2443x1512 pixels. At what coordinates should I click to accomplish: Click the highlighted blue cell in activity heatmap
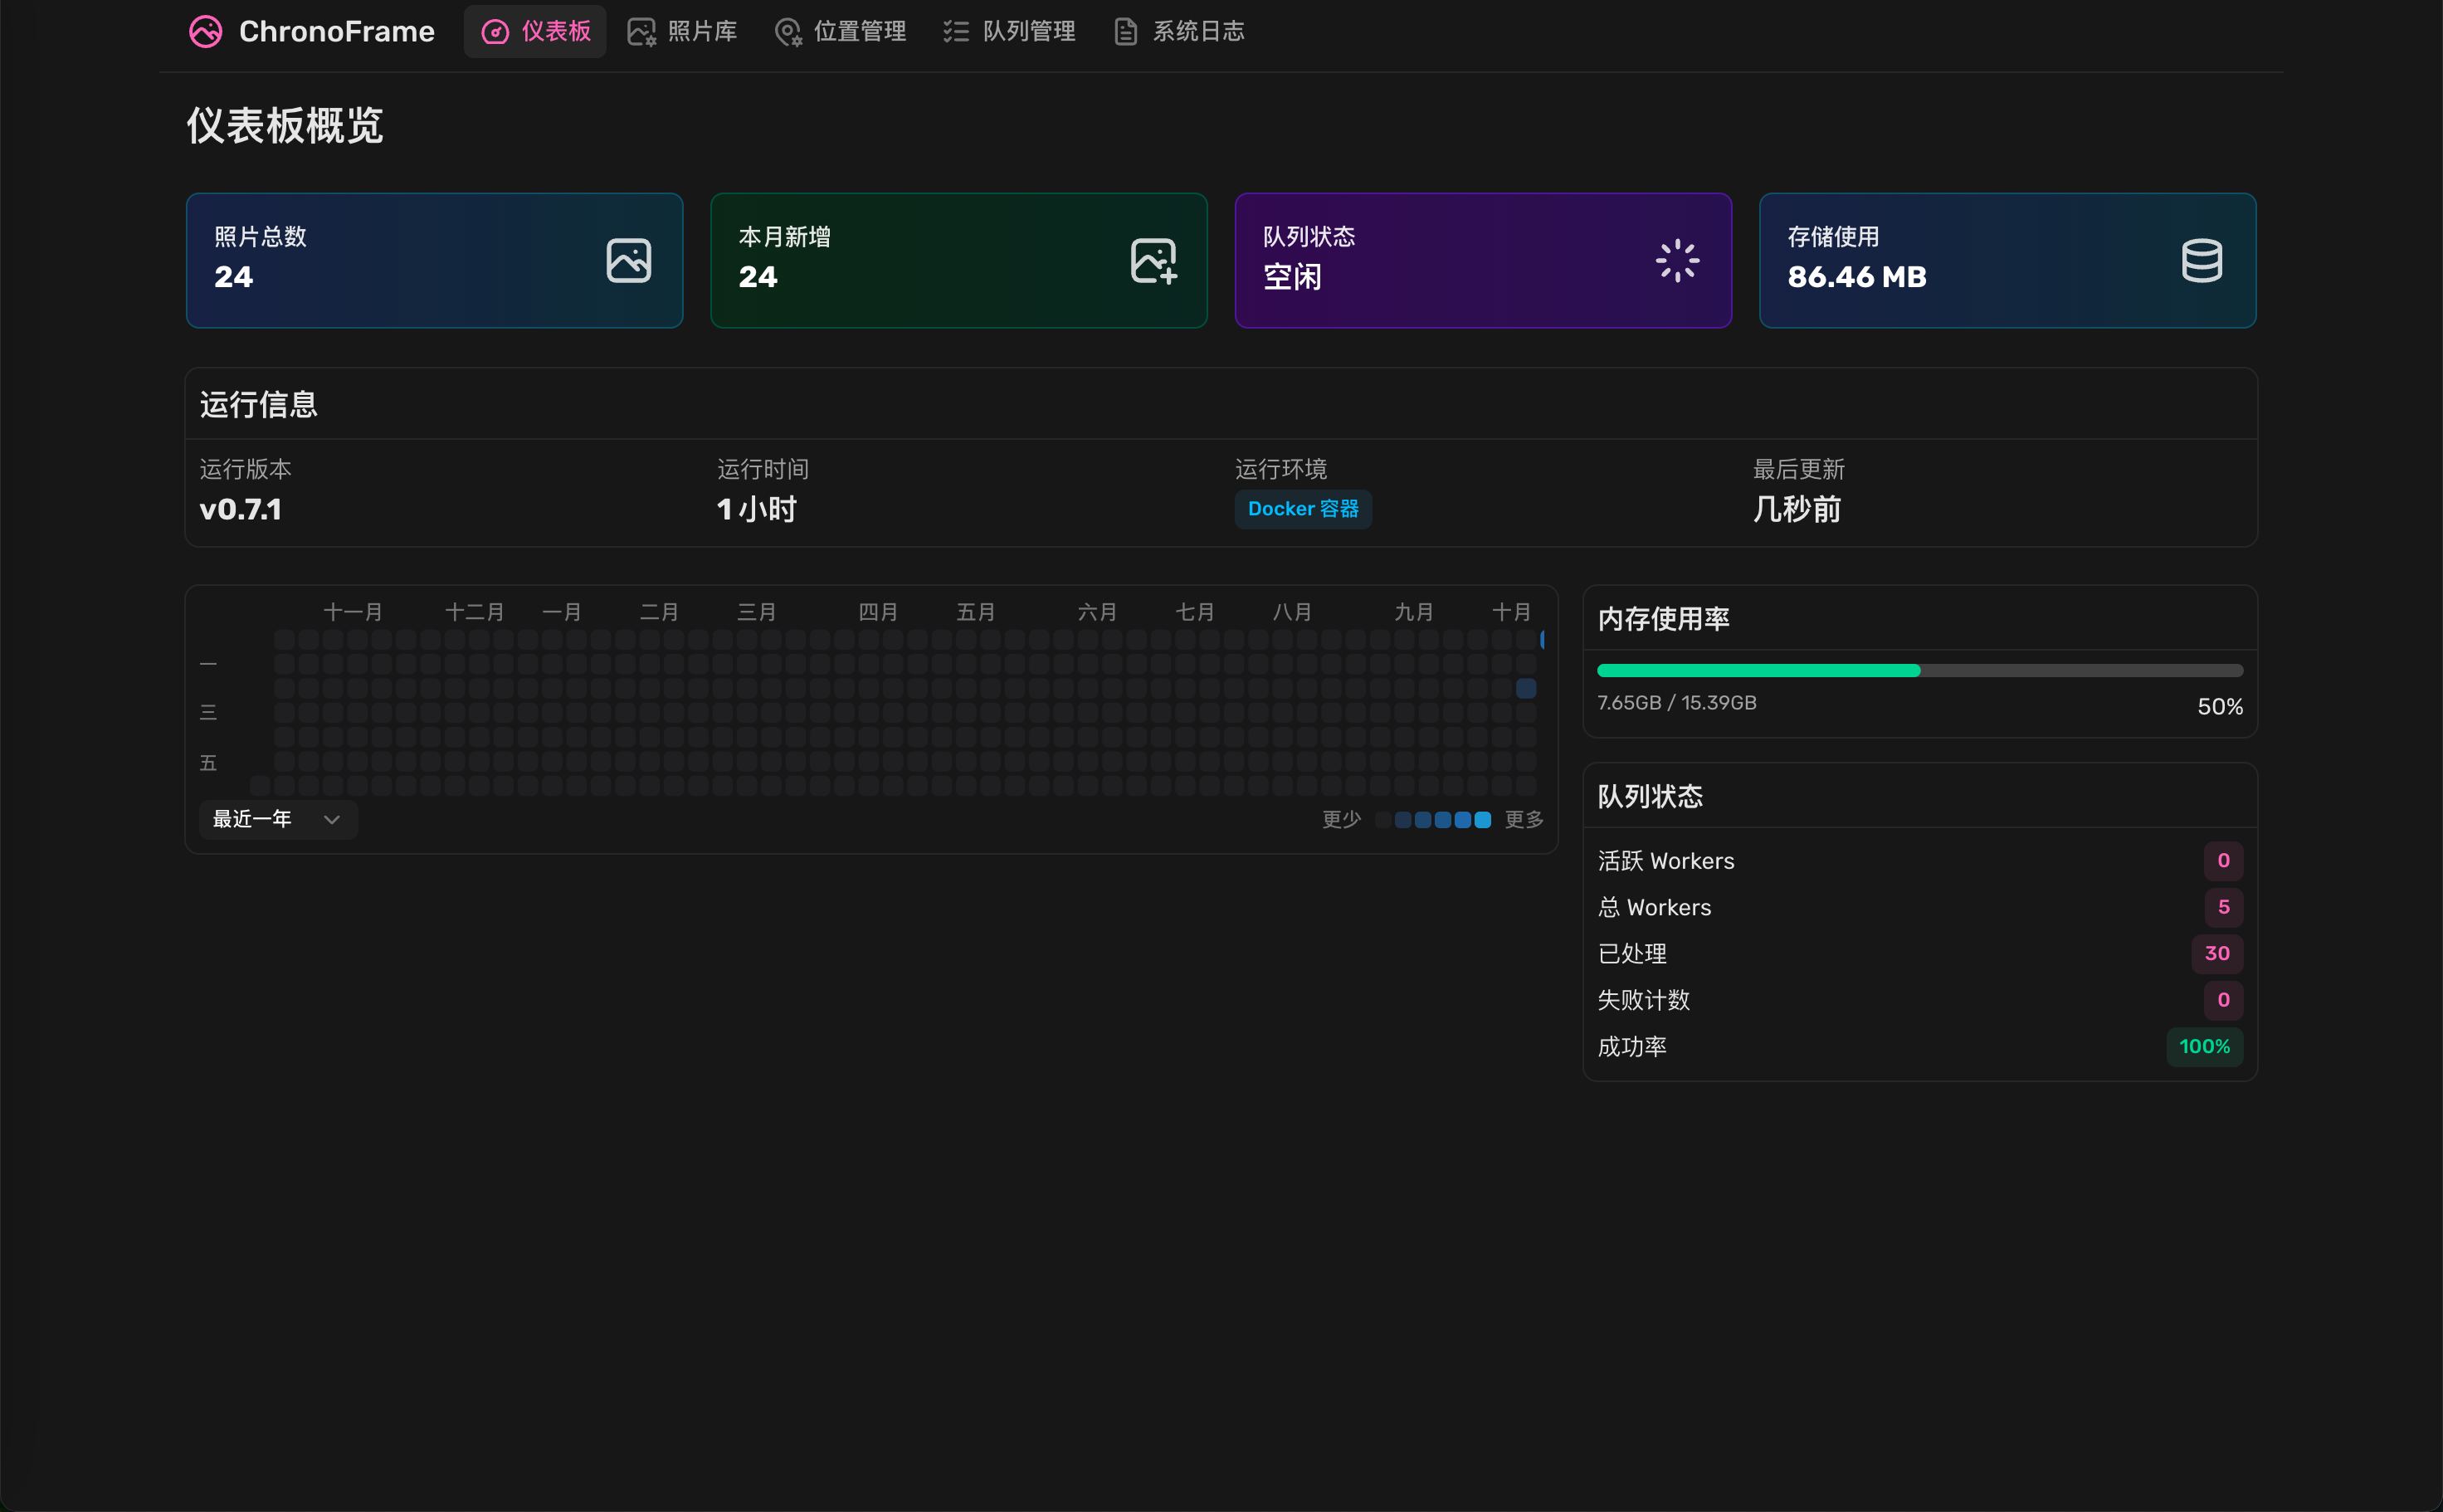(x=1526, y=688)
